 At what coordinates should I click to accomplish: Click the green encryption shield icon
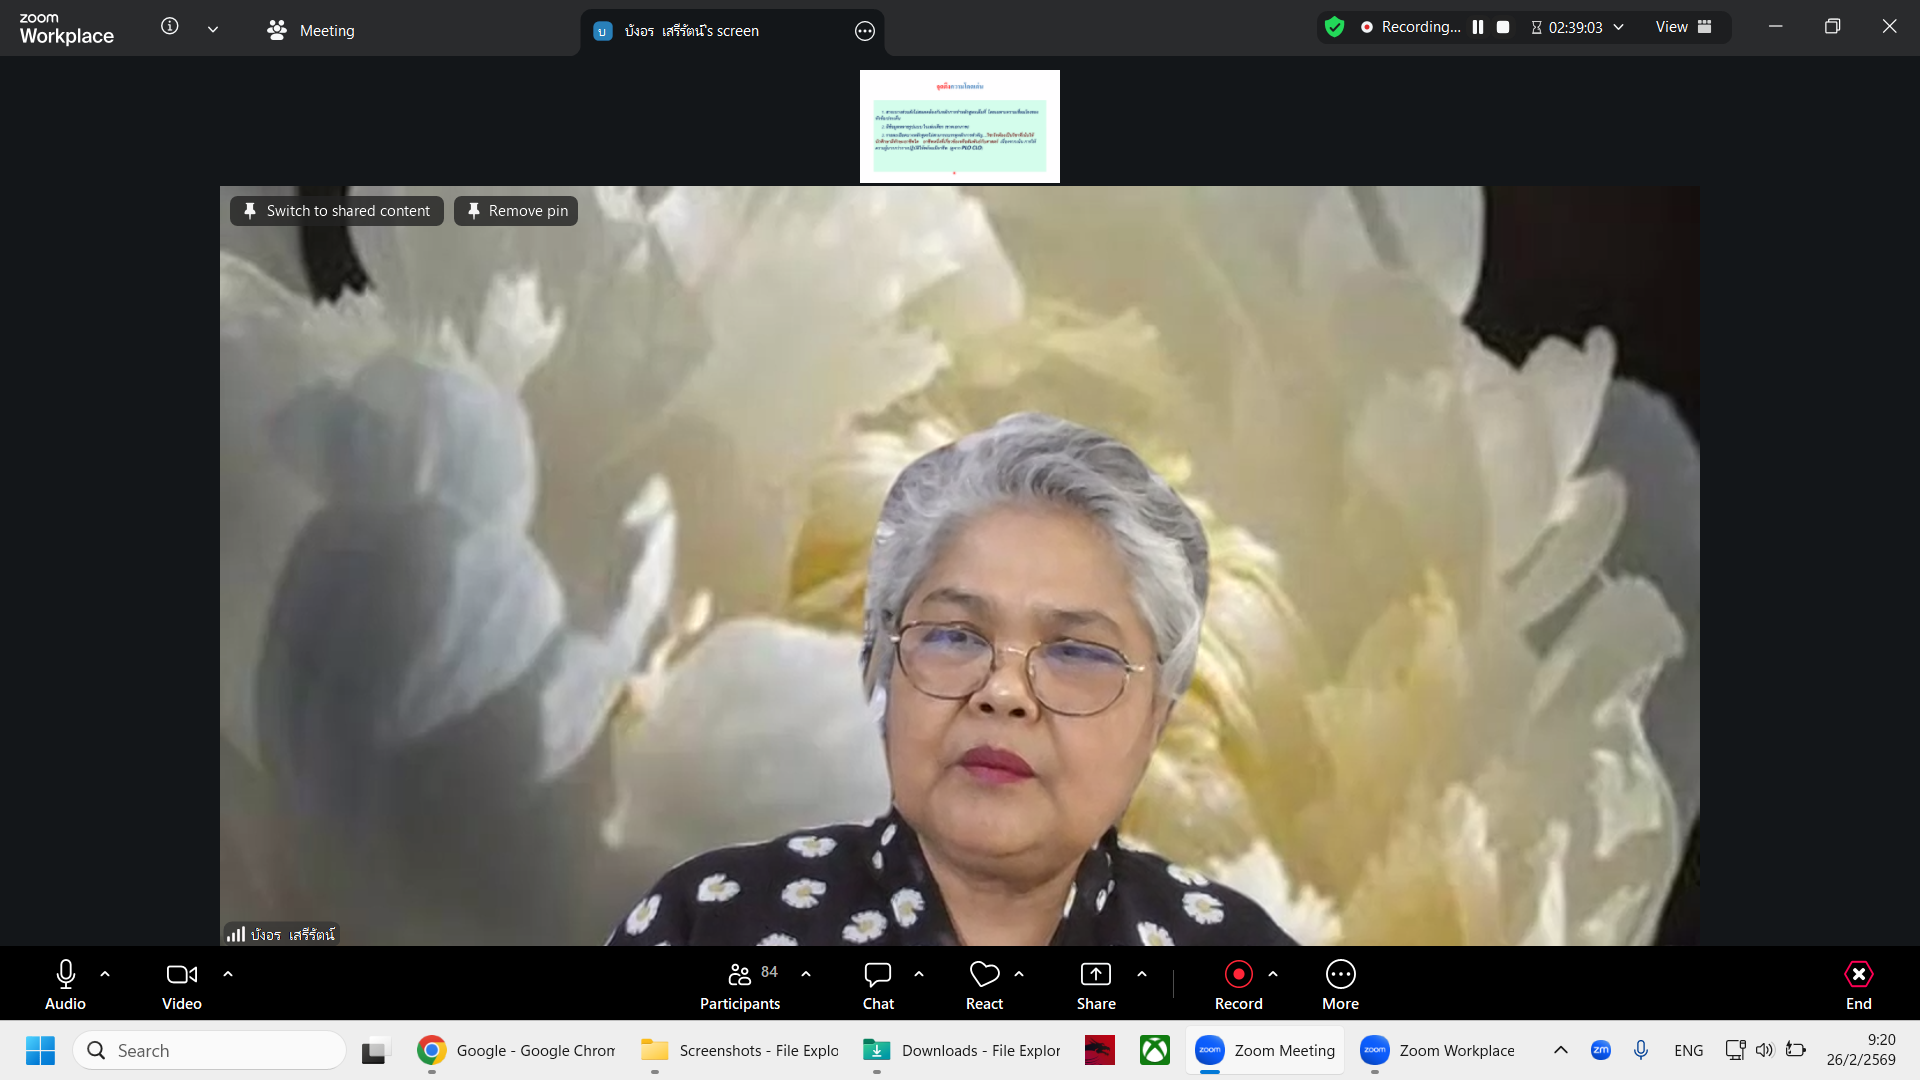(1334, 27)
